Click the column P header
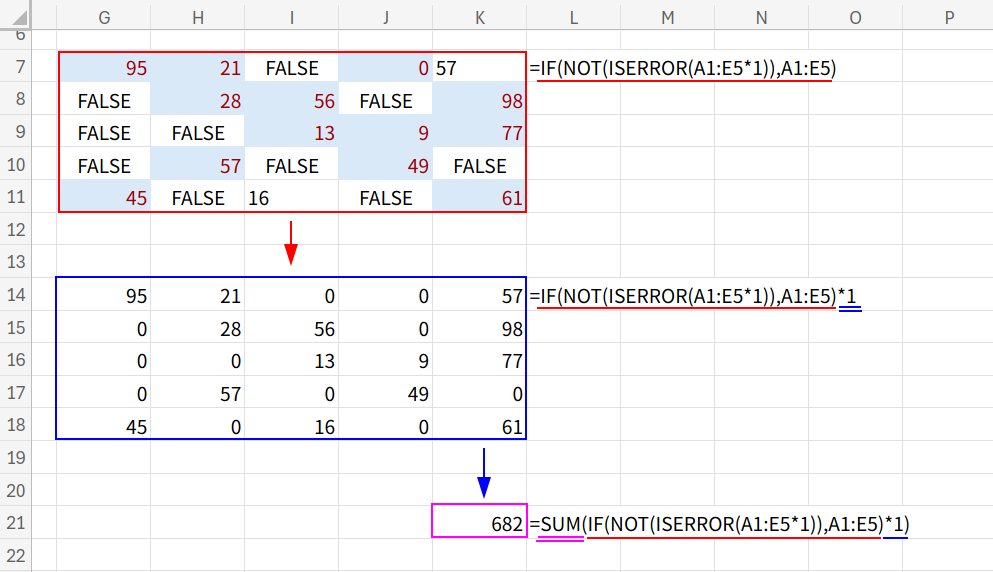Screen dimensions: 993x572 tap(948, 16)
